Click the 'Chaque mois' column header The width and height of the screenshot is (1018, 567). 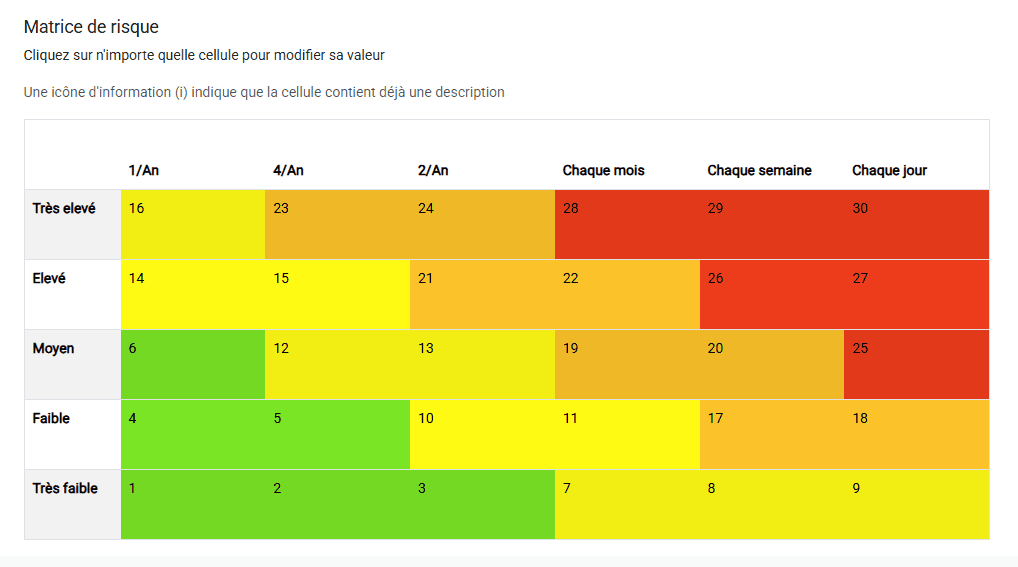coord(603,170)
